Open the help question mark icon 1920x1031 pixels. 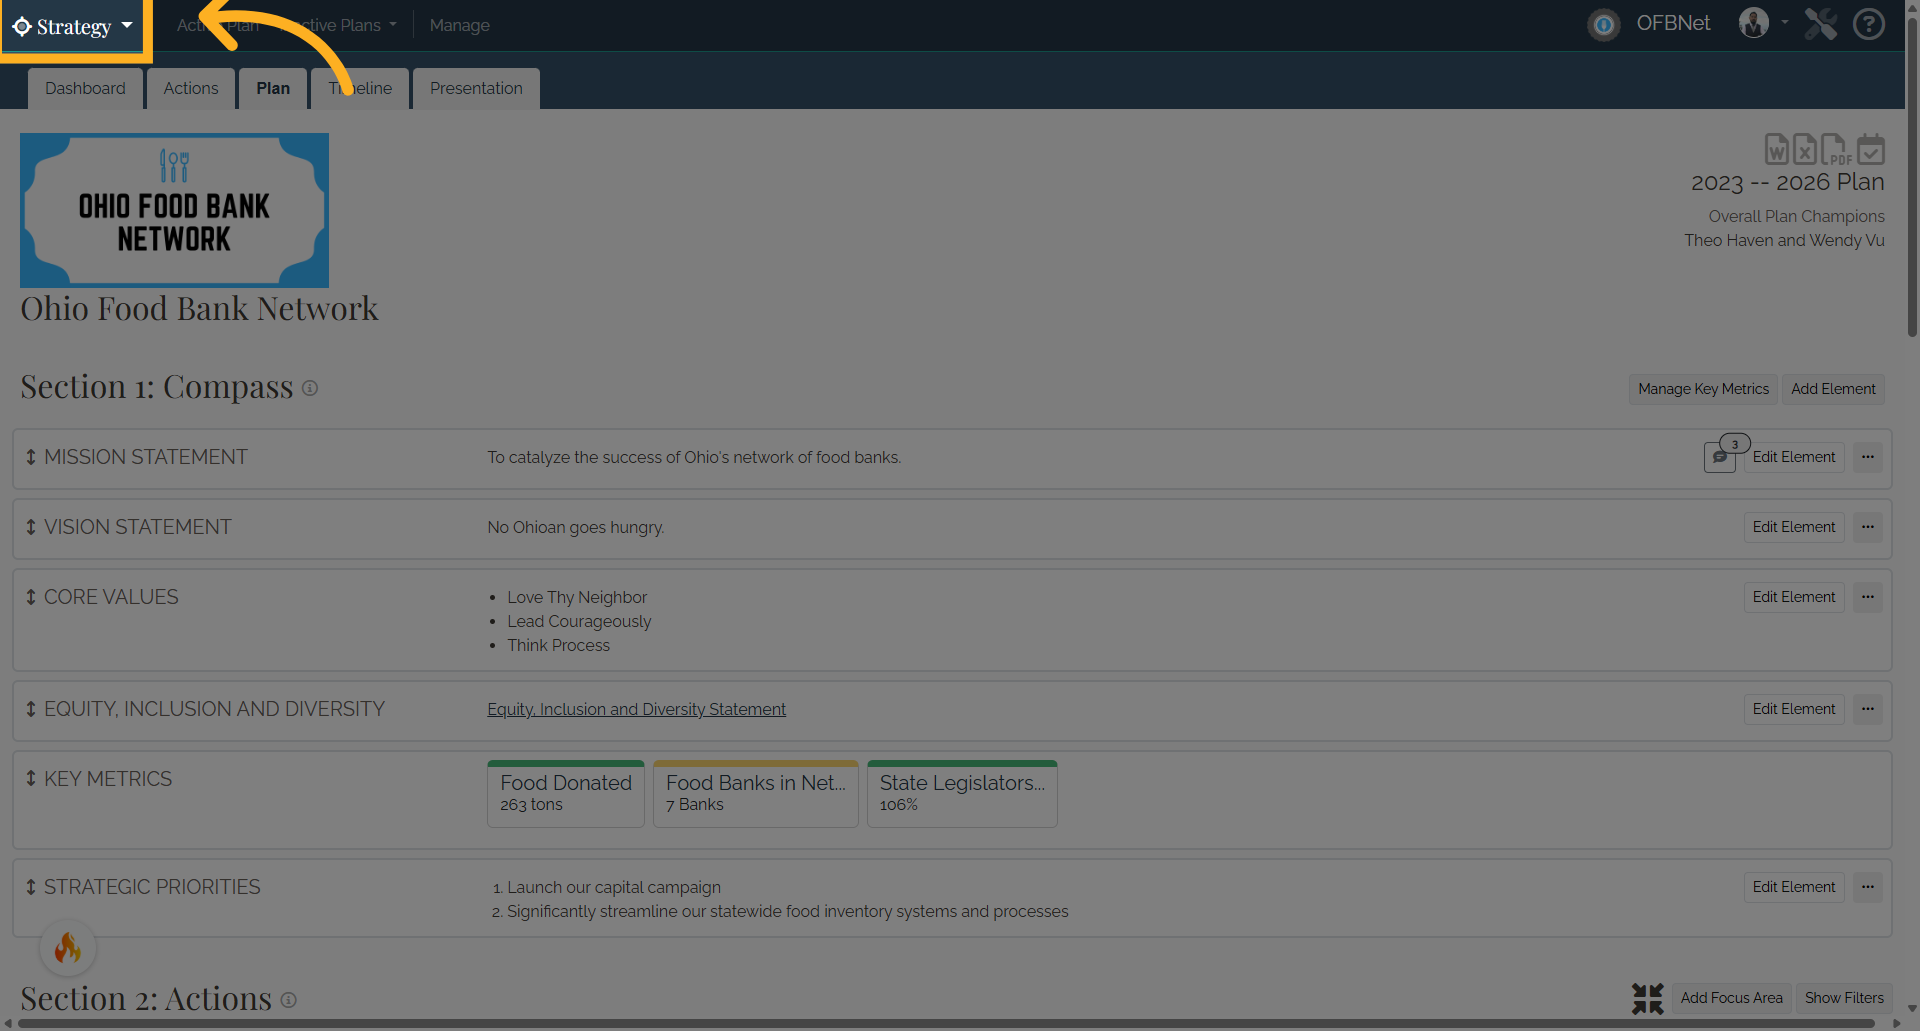coord(1868,24)
